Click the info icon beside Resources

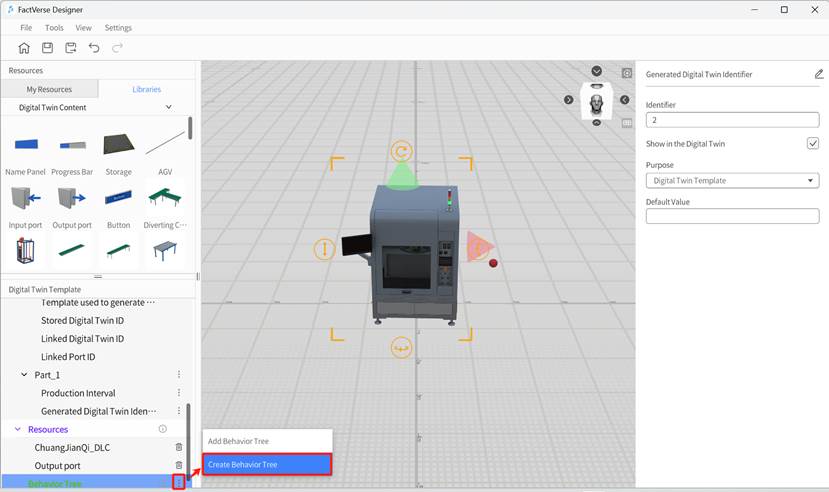(163, 429)
